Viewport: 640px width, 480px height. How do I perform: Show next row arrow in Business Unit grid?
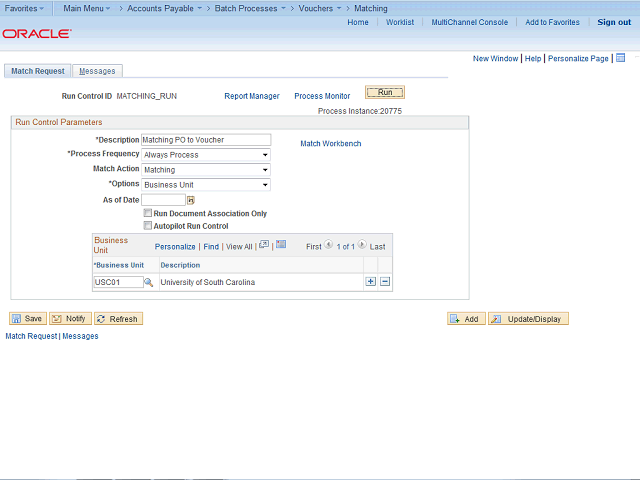[362, 244]
